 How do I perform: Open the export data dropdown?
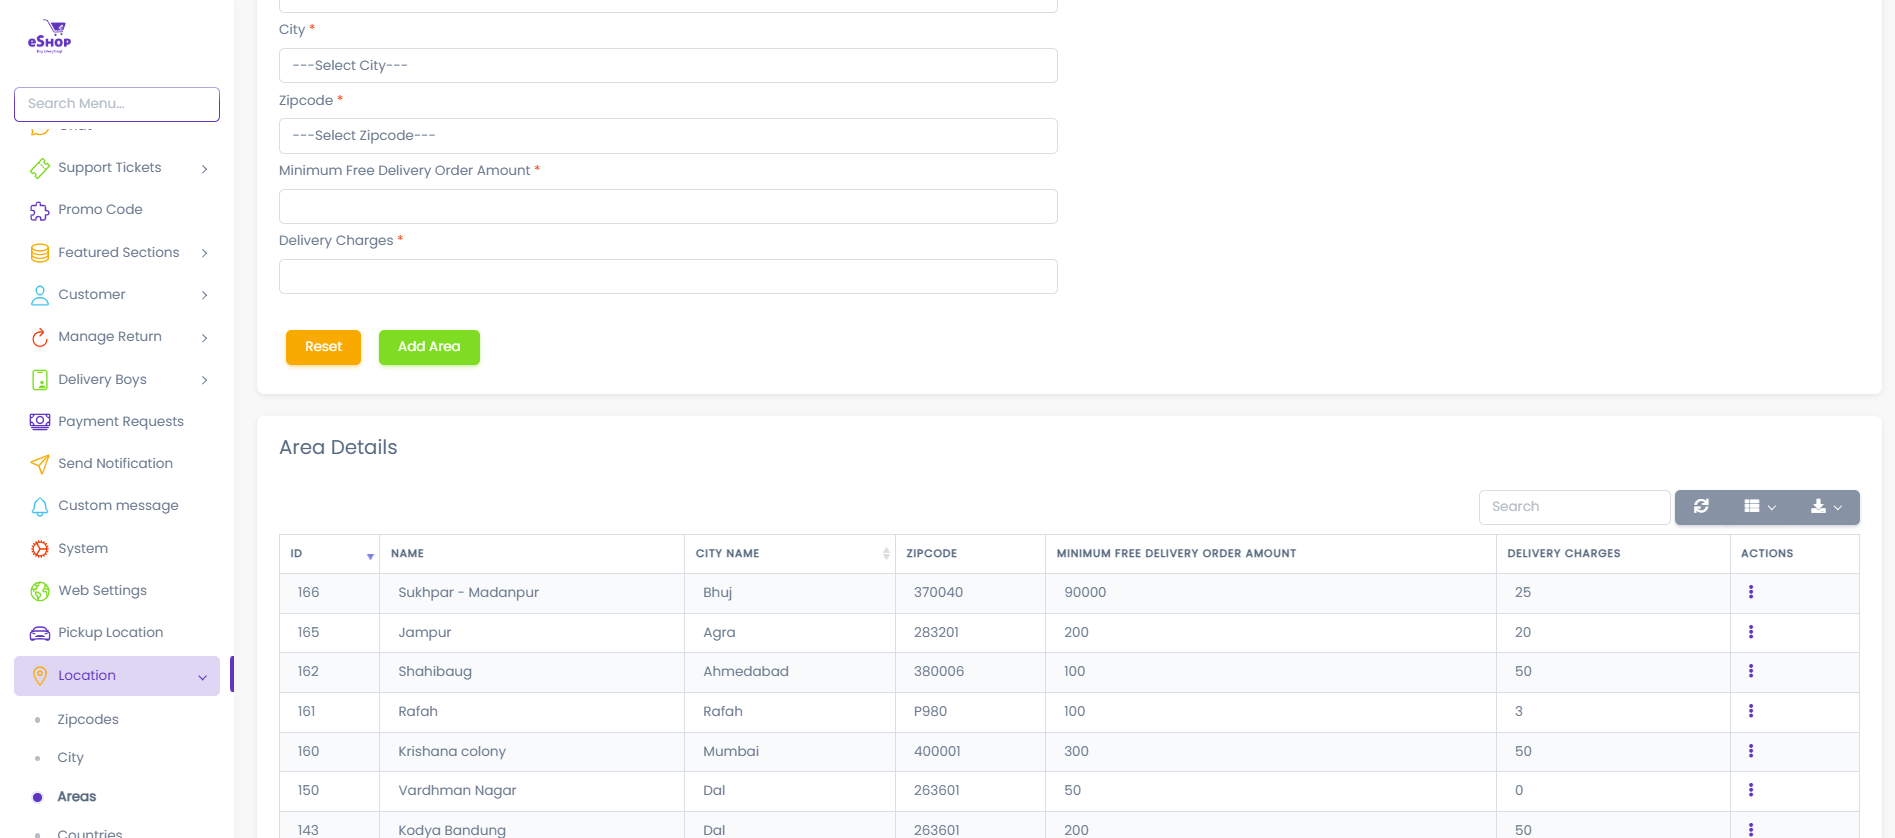click(1826, 507)
